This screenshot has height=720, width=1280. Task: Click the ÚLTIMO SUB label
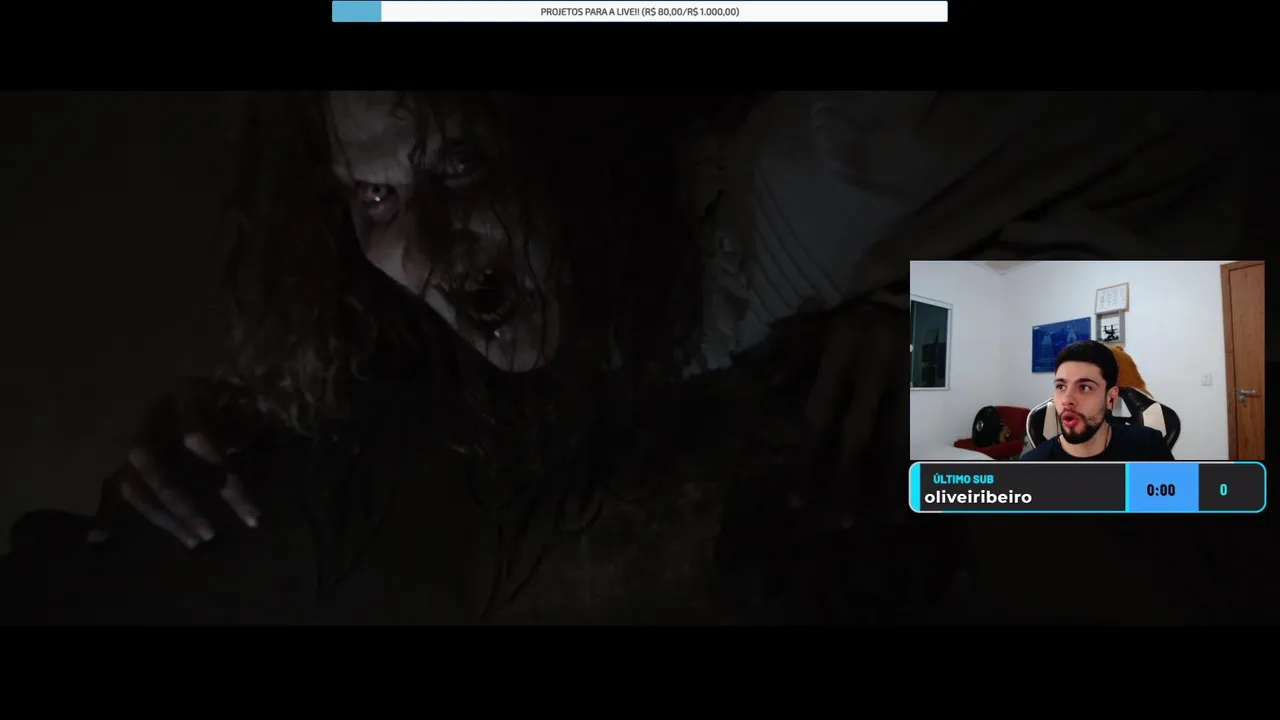963,479
